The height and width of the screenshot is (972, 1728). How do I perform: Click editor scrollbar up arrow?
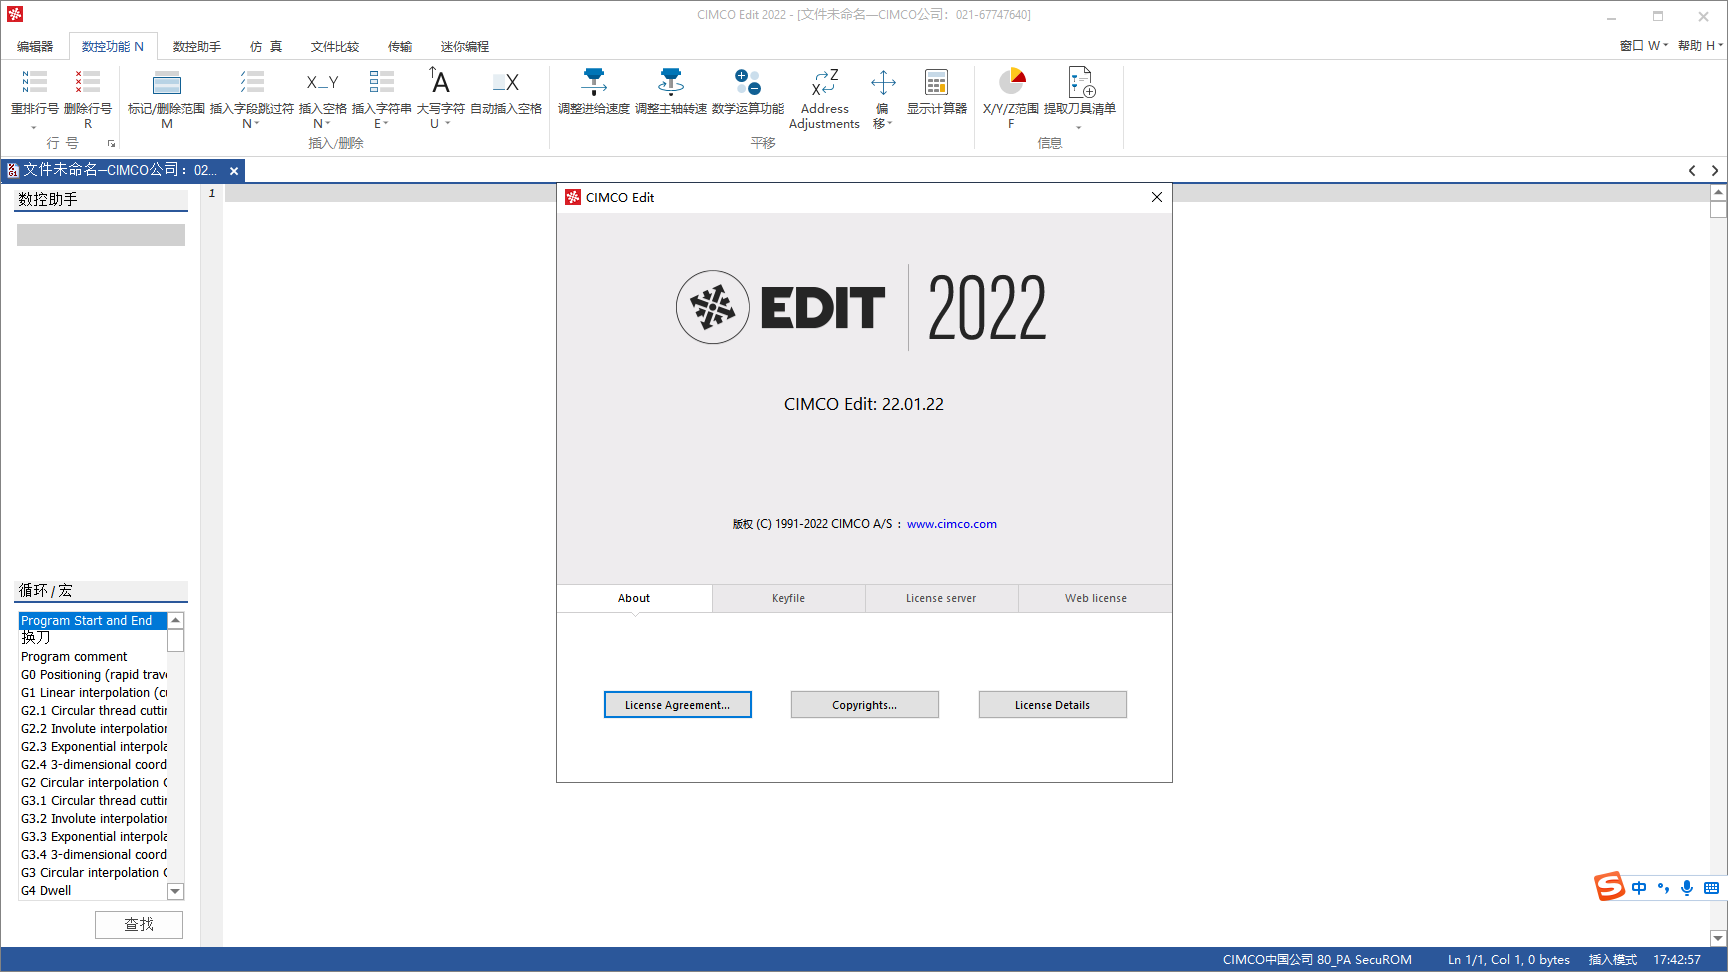tap(1718, 192)
